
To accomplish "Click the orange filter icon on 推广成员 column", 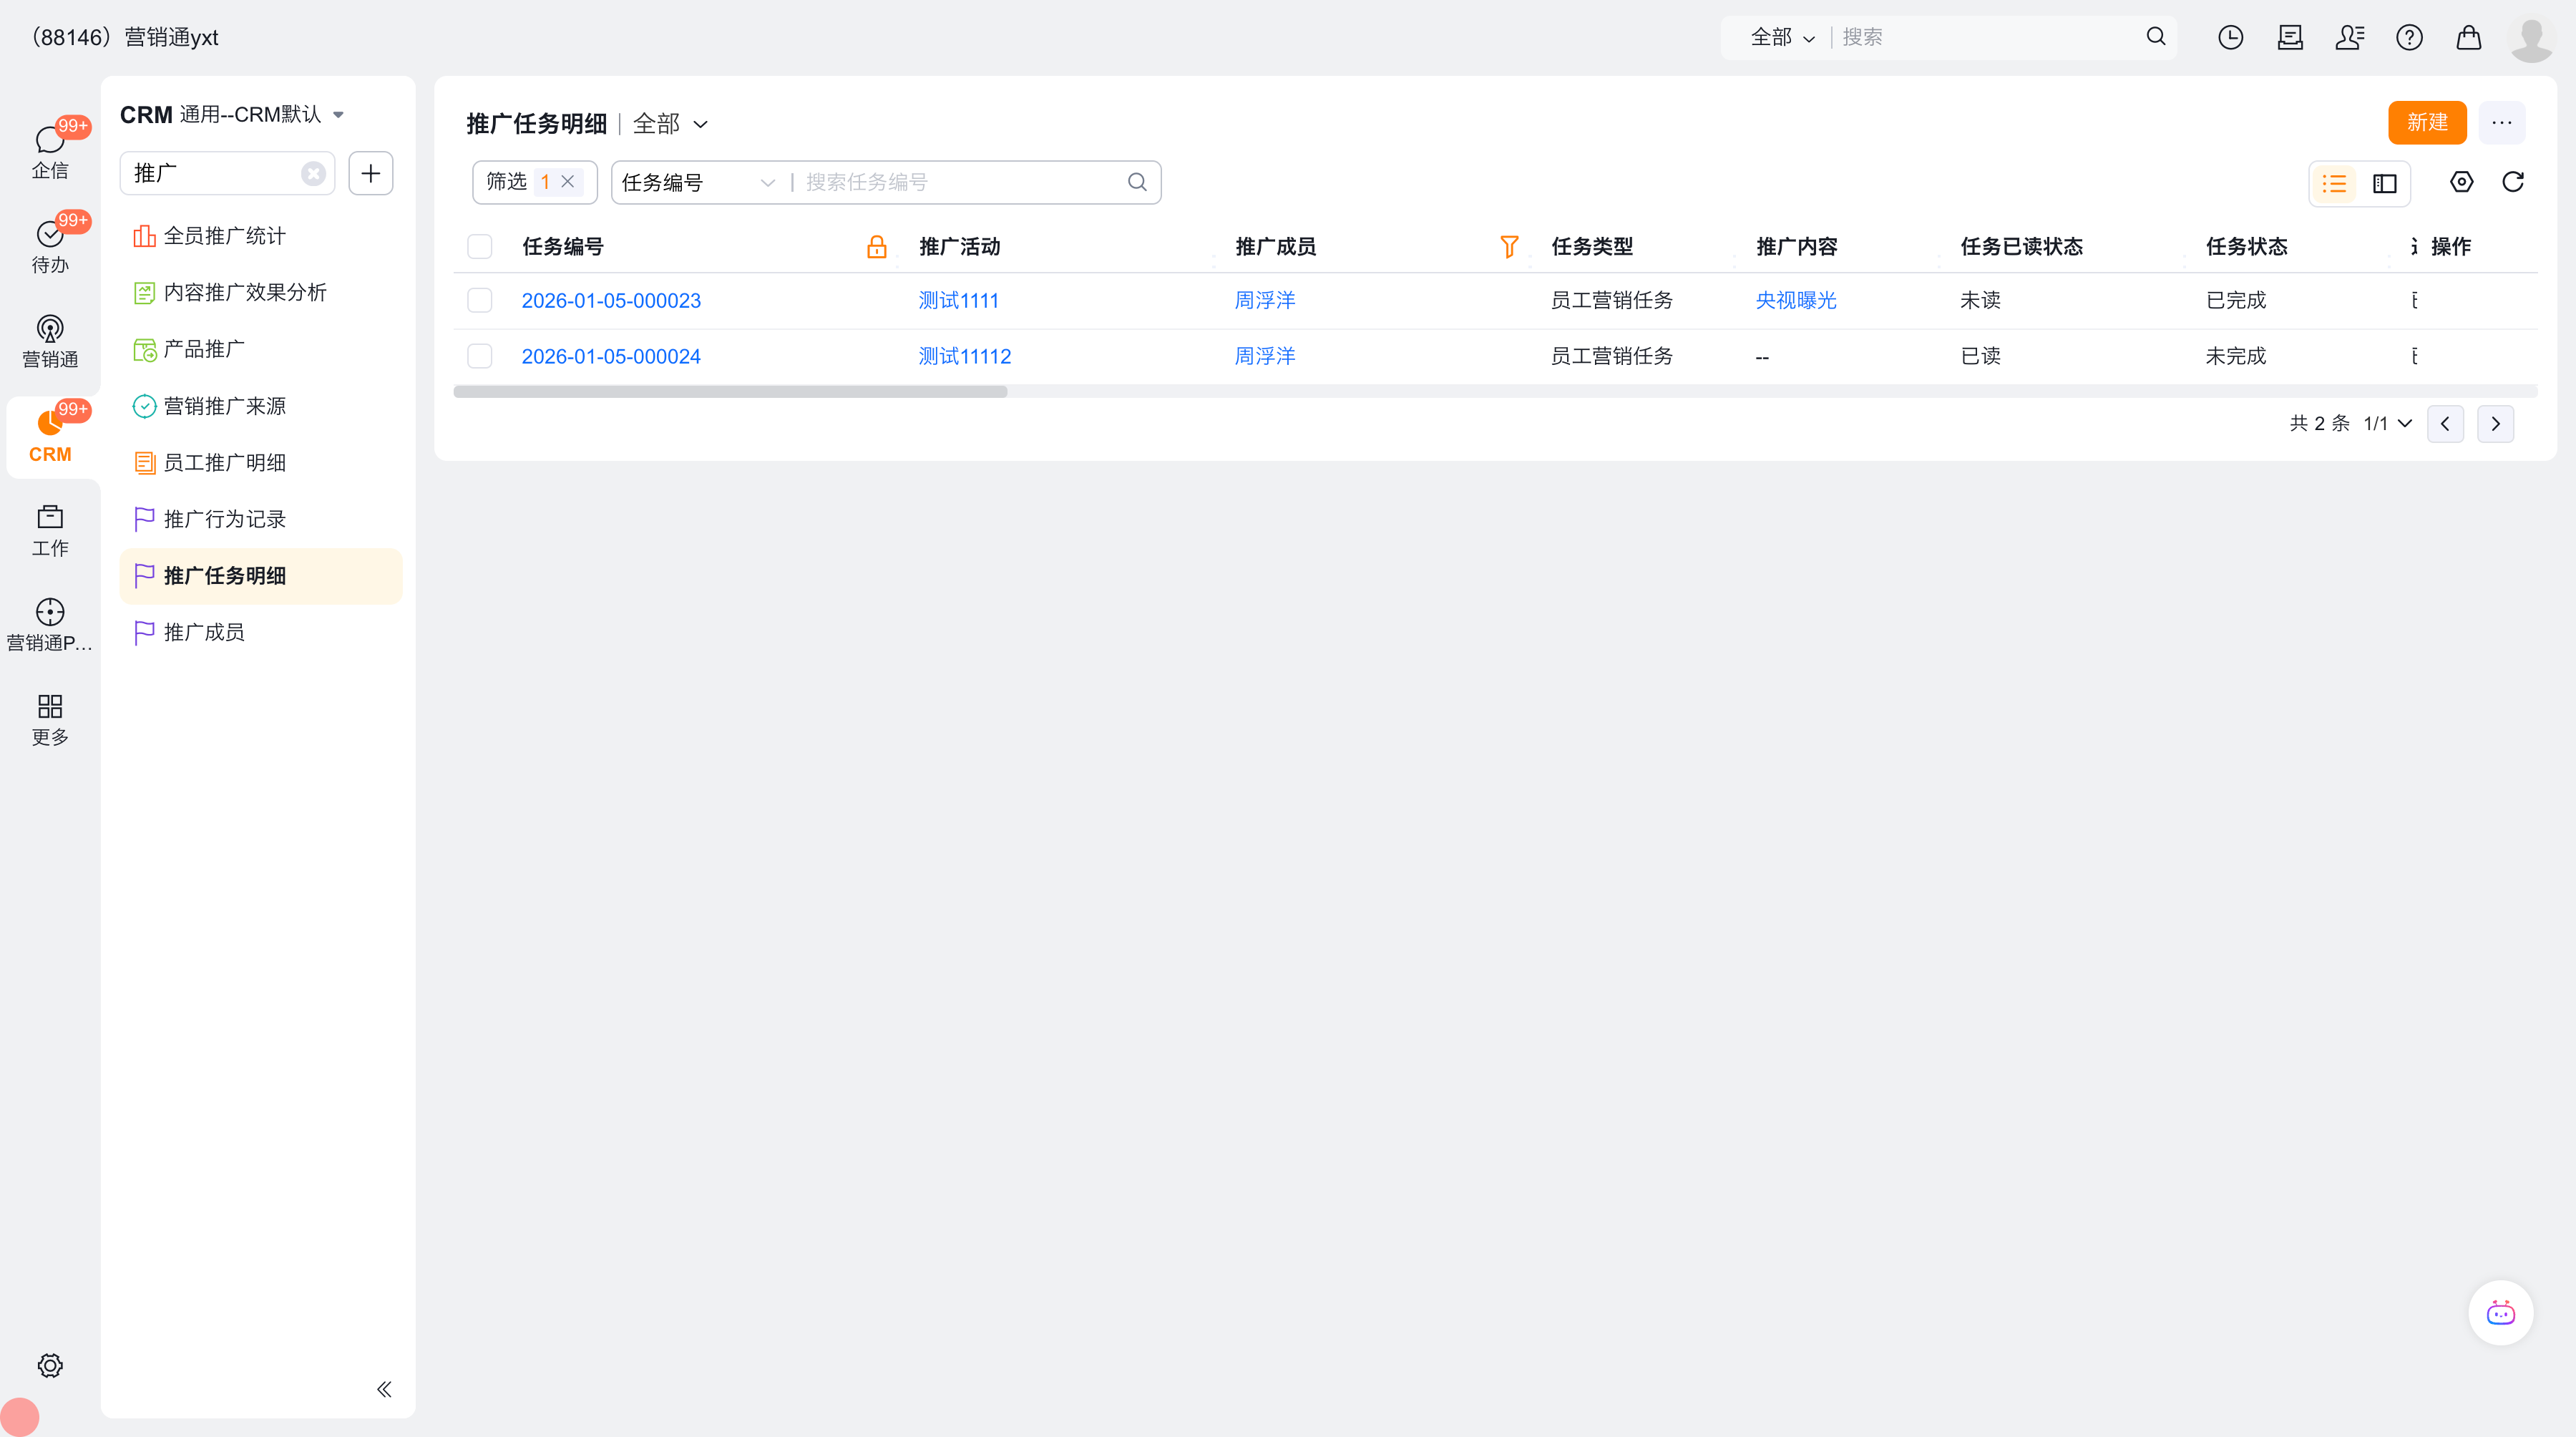I will click(1509, 246).
